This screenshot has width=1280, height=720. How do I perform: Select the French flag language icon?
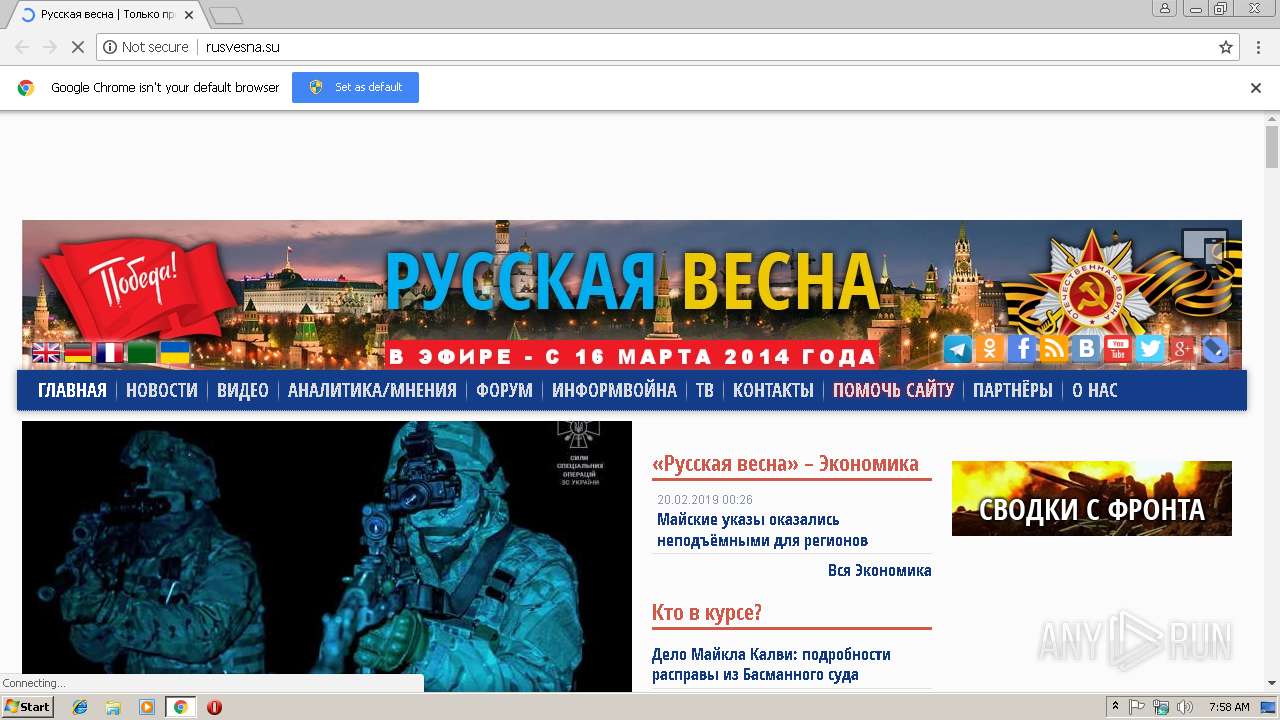pyautogui.click(x=110, y=352)
